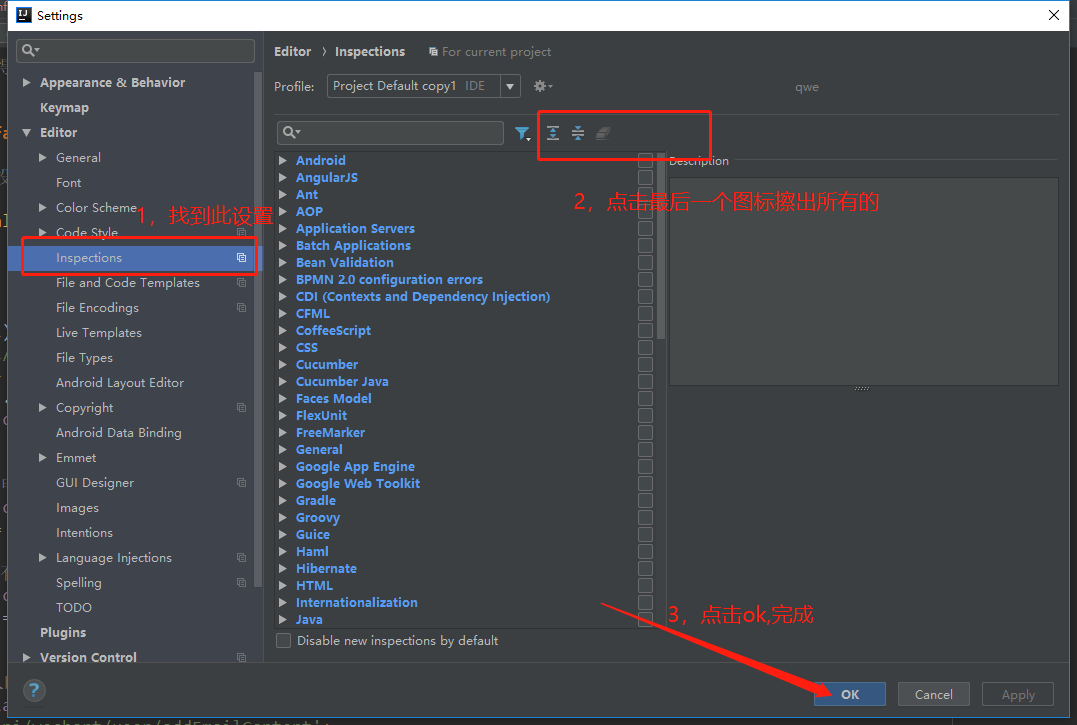Expand all inspection tree nodes icon
Viewport: 1077px width, 725px height.
click(553, 133)
